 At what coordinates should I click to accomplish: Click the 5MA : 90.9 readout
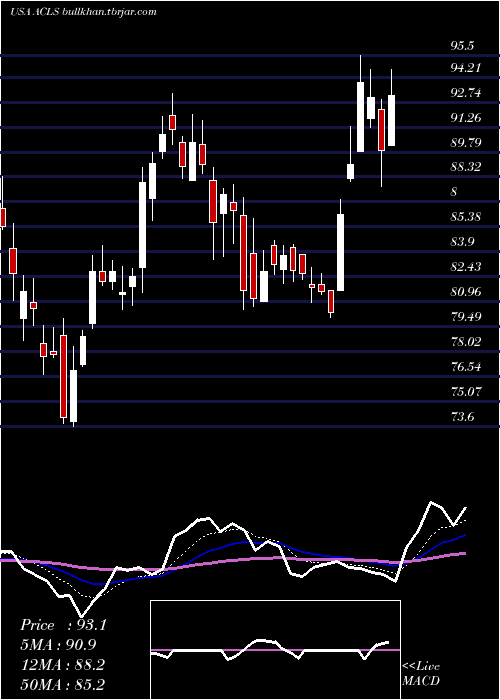[58, 645]
